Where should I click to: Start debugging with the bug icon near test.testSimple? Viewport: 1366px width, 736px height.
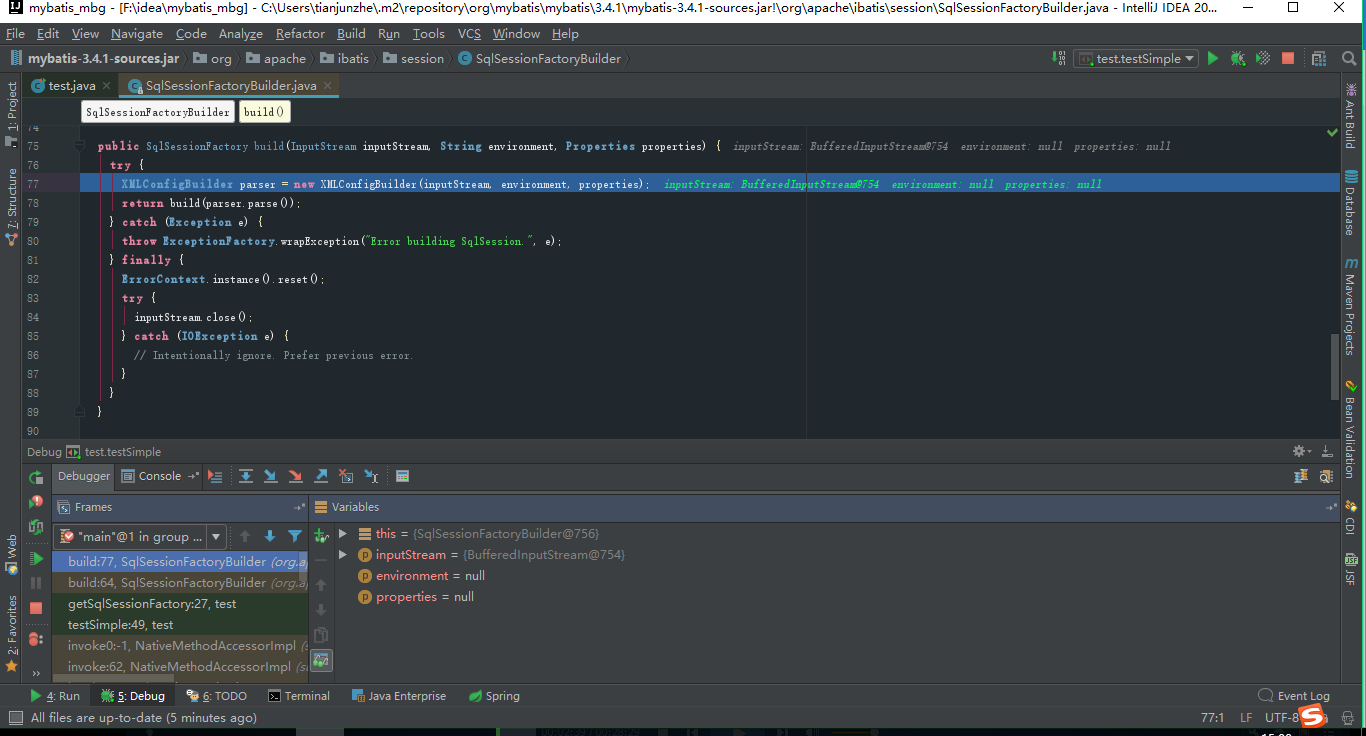point(1237,58)
